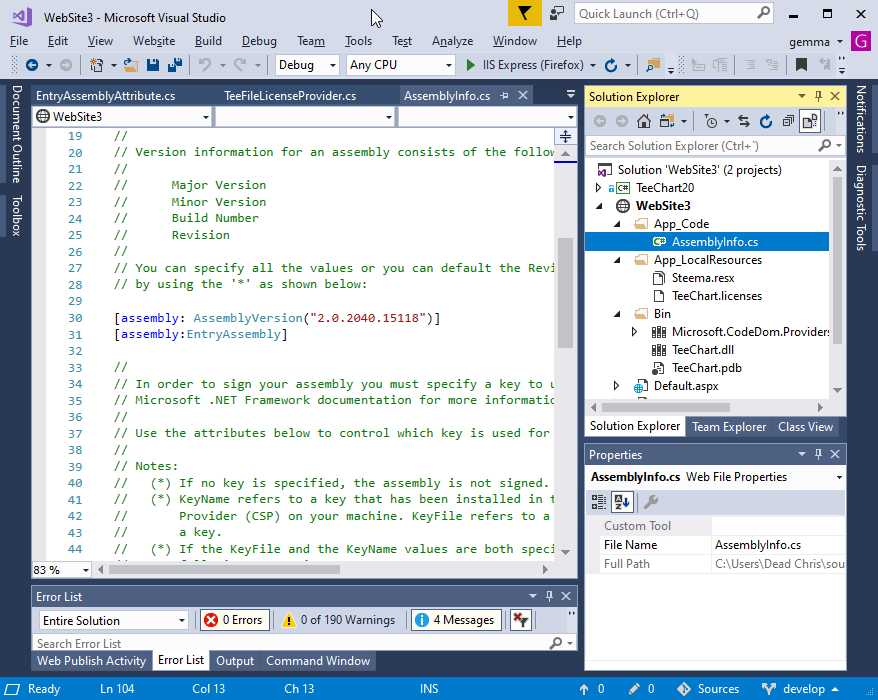
Task: Click the develop branch in the status bar
Action: point(800,689)
